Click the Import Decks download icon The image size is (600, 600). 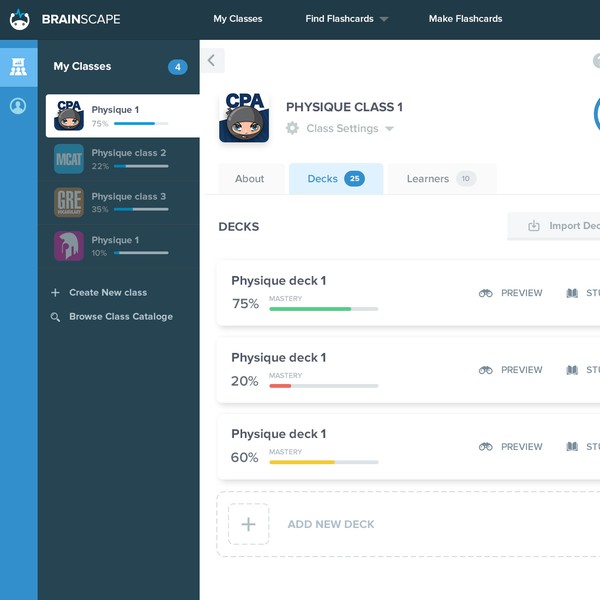(x=534, y=226)
